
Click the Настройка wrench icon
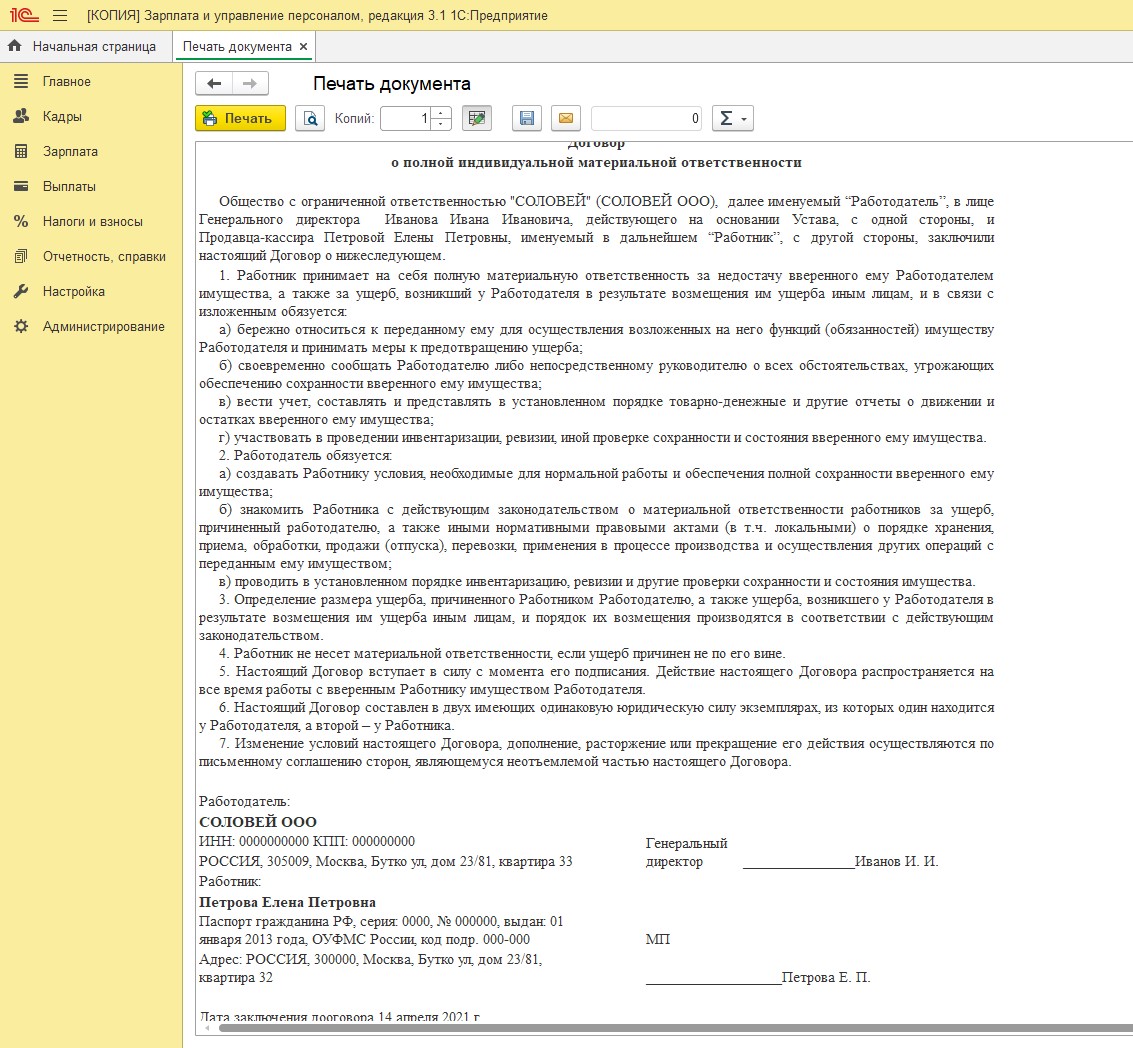click(21, 291)
